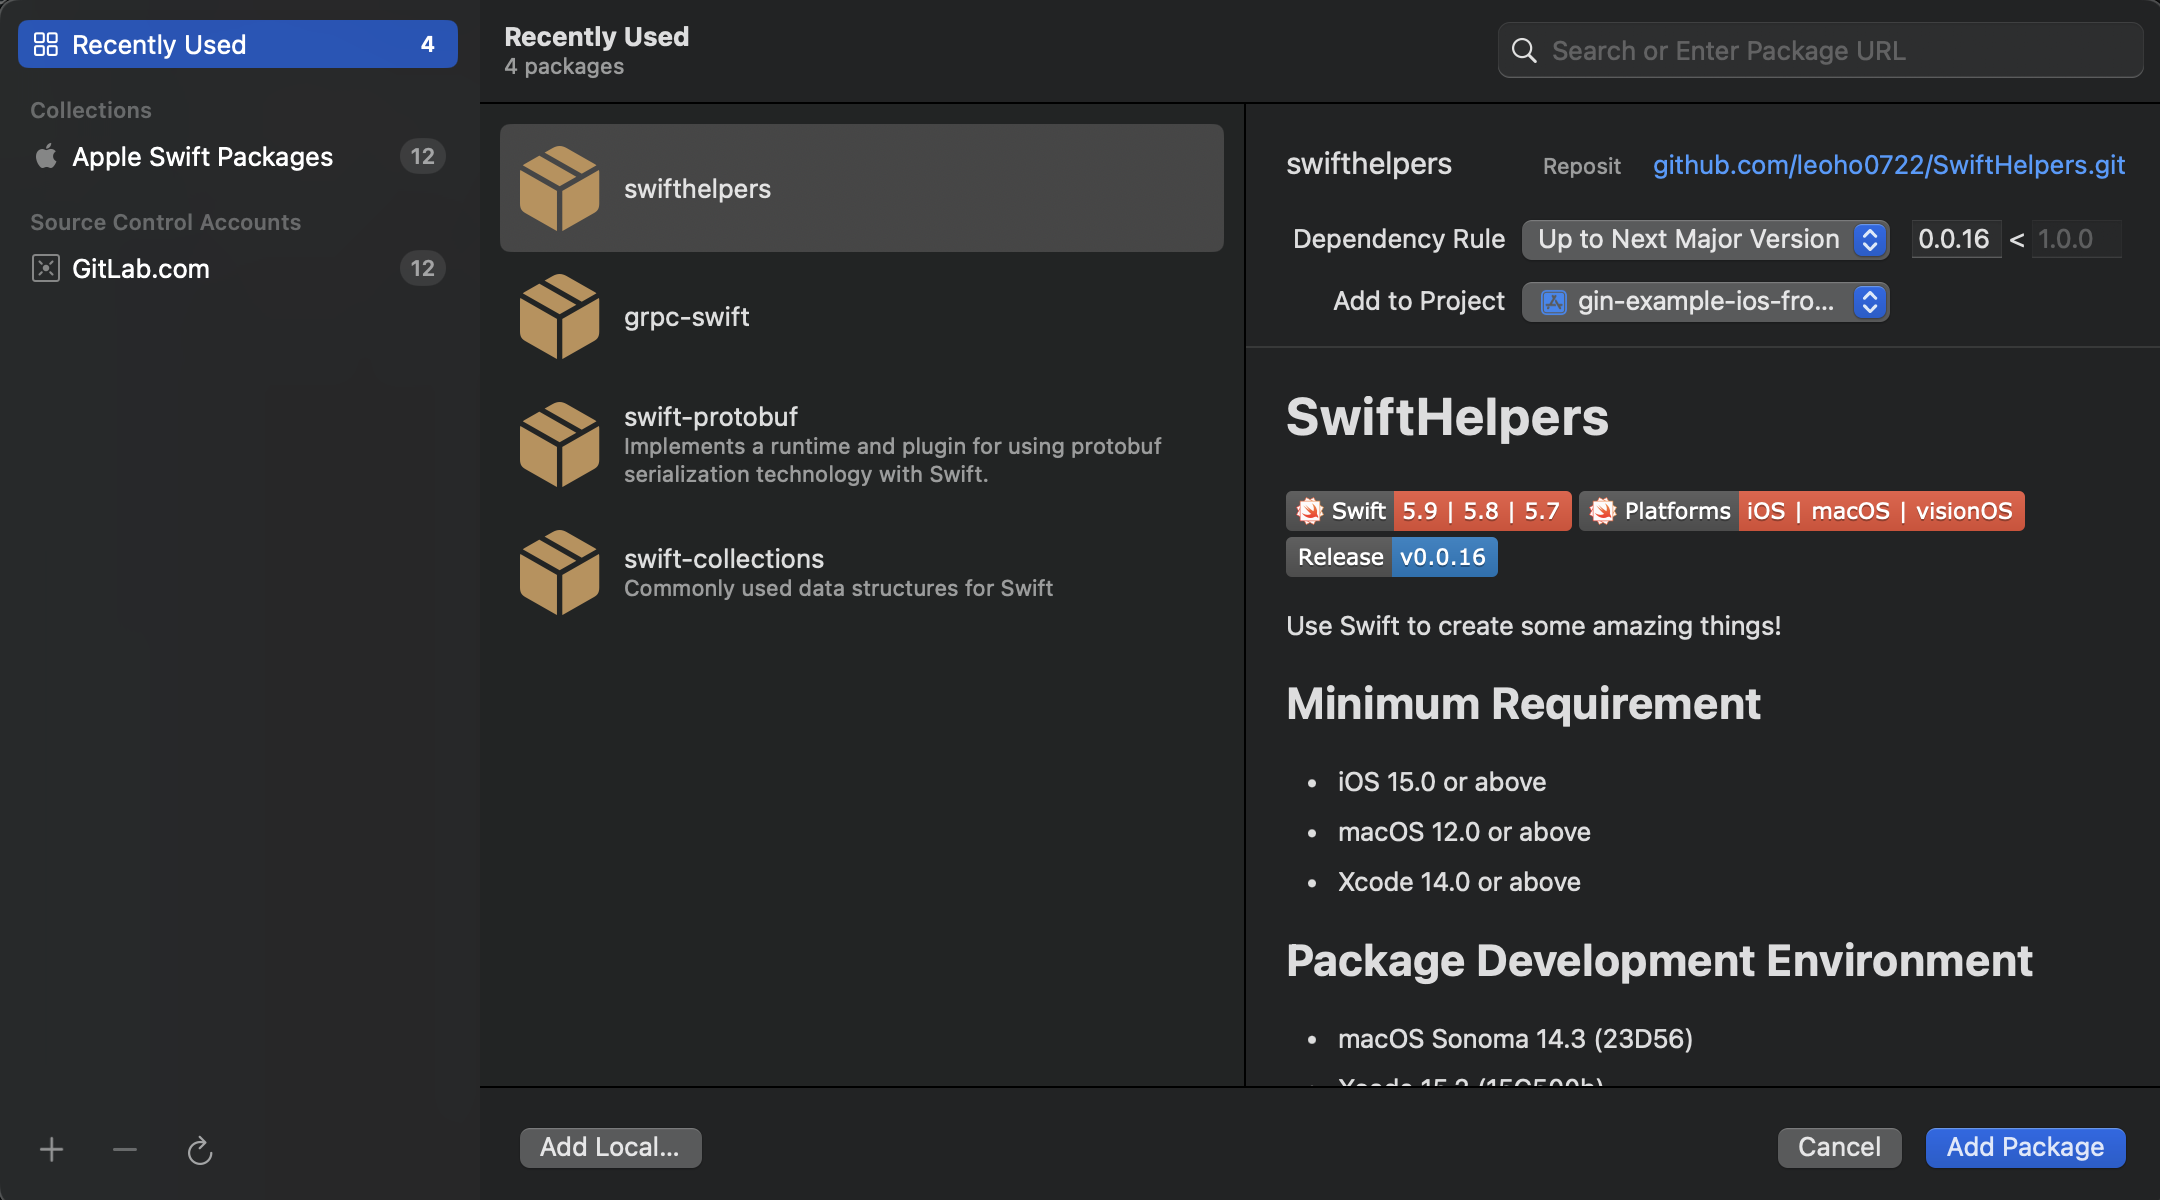
Task: Select the swifthelpers package row
Action: click(861, 189)
